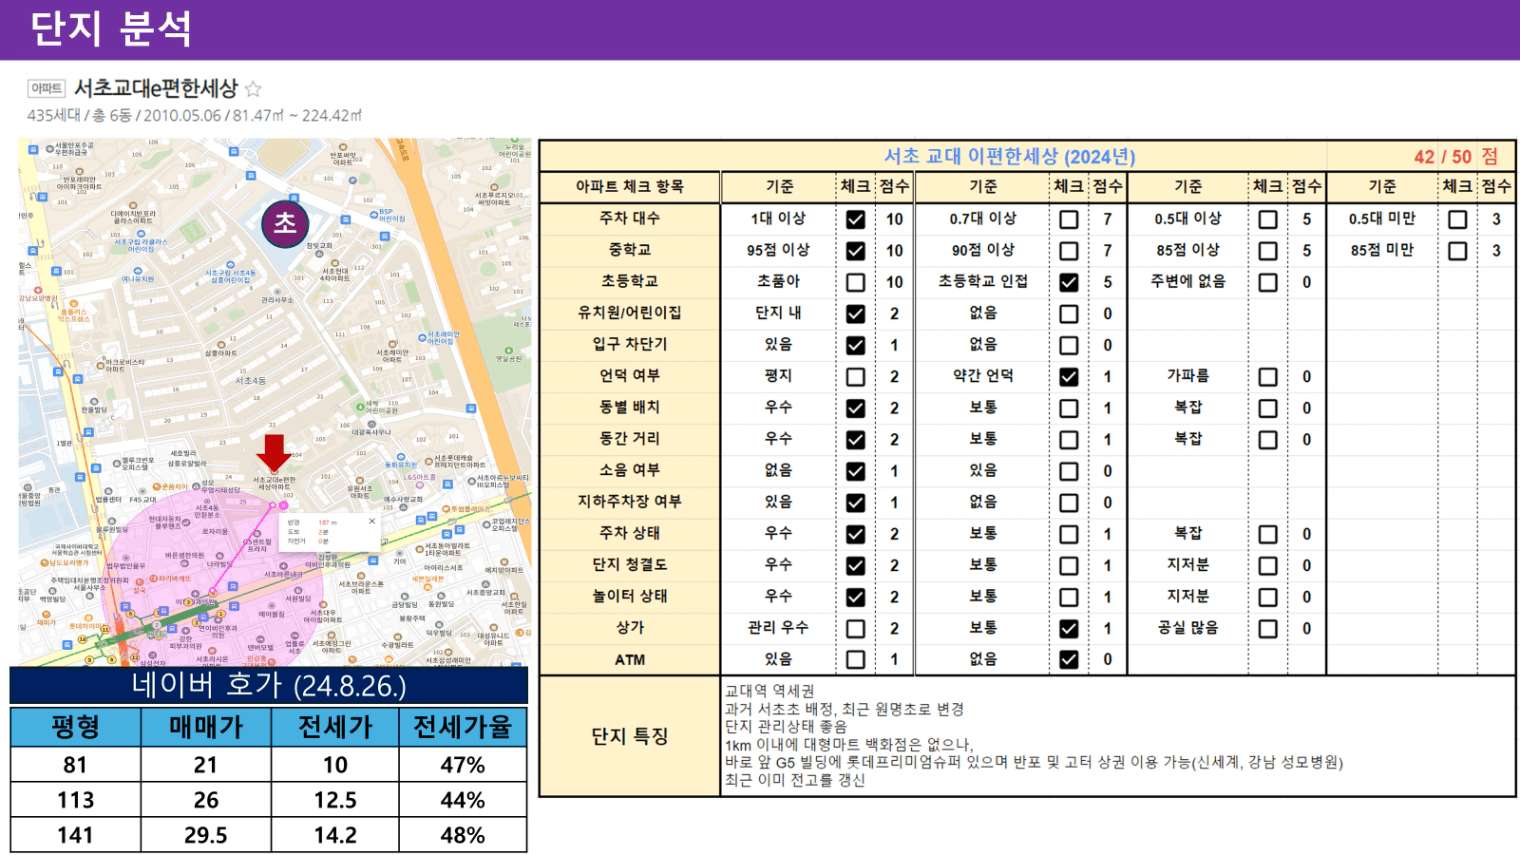
Task: Click the BSP어린이집 map icon
Action: point(374,215)
